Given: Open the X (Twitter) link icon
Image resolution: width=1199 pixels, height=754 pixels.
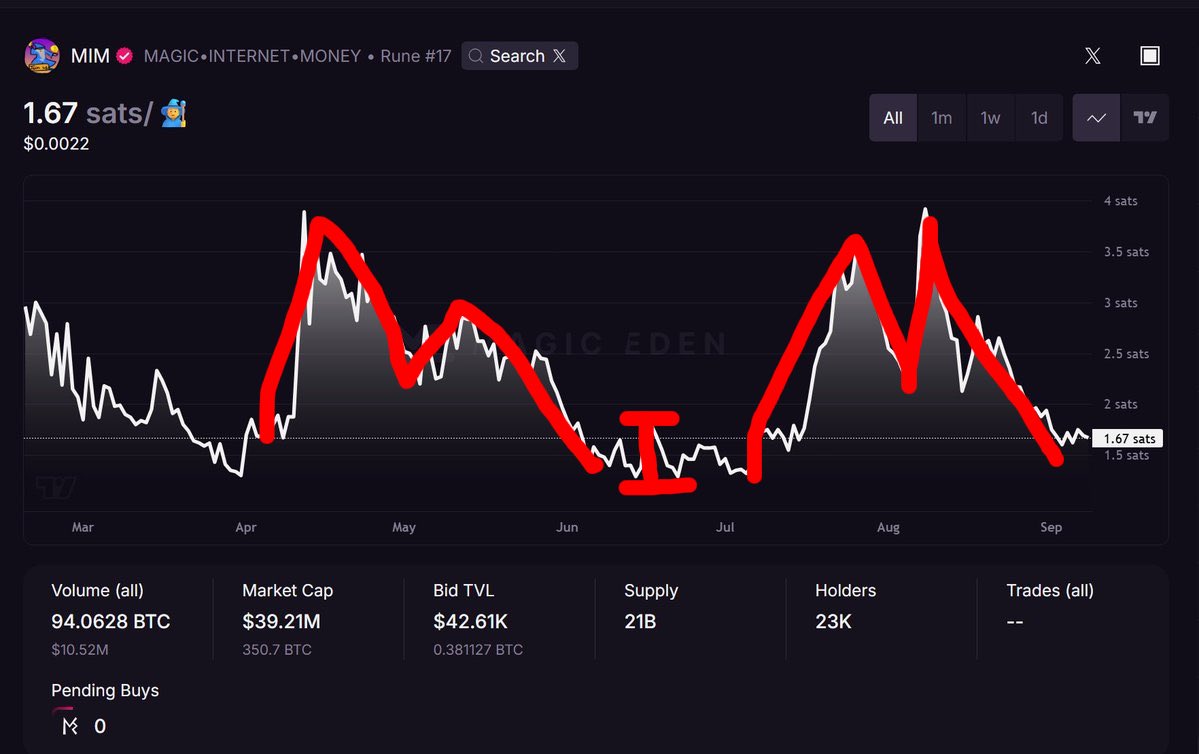Looking at the screenshot, I should (1093, 56).
